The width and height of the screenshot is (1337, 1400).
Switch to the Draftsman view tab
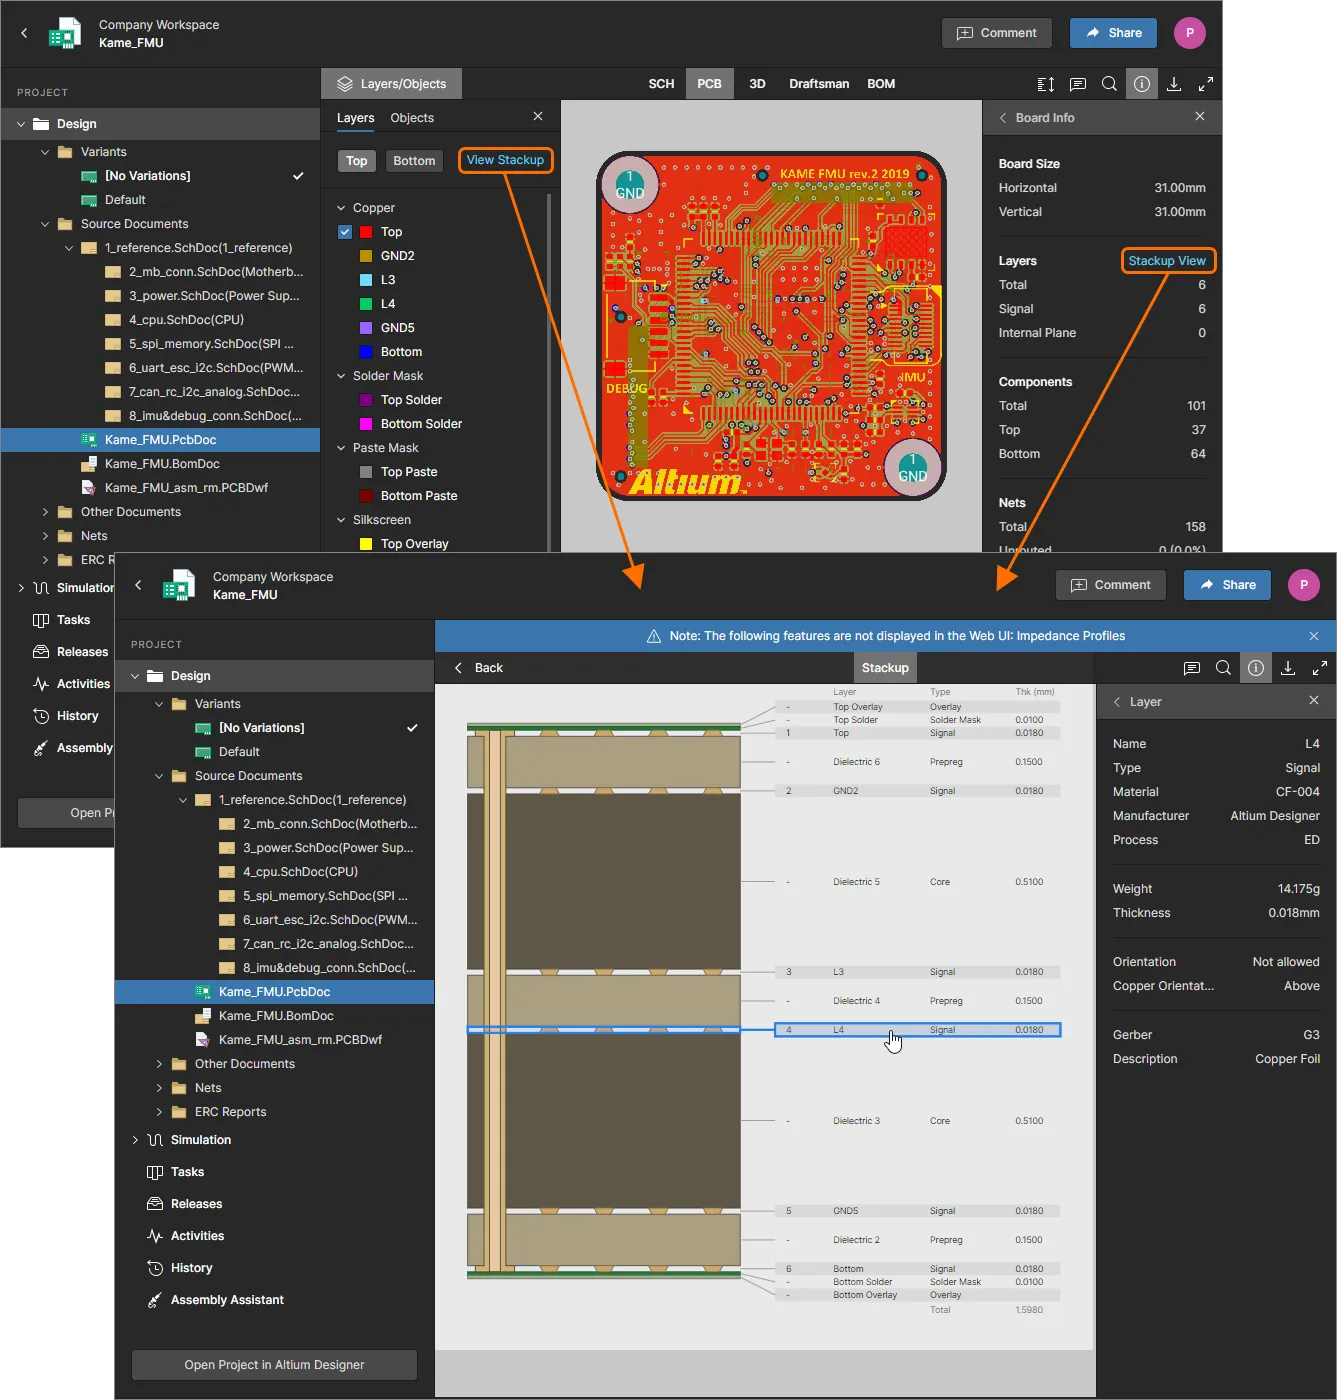(x=819, y=84)
